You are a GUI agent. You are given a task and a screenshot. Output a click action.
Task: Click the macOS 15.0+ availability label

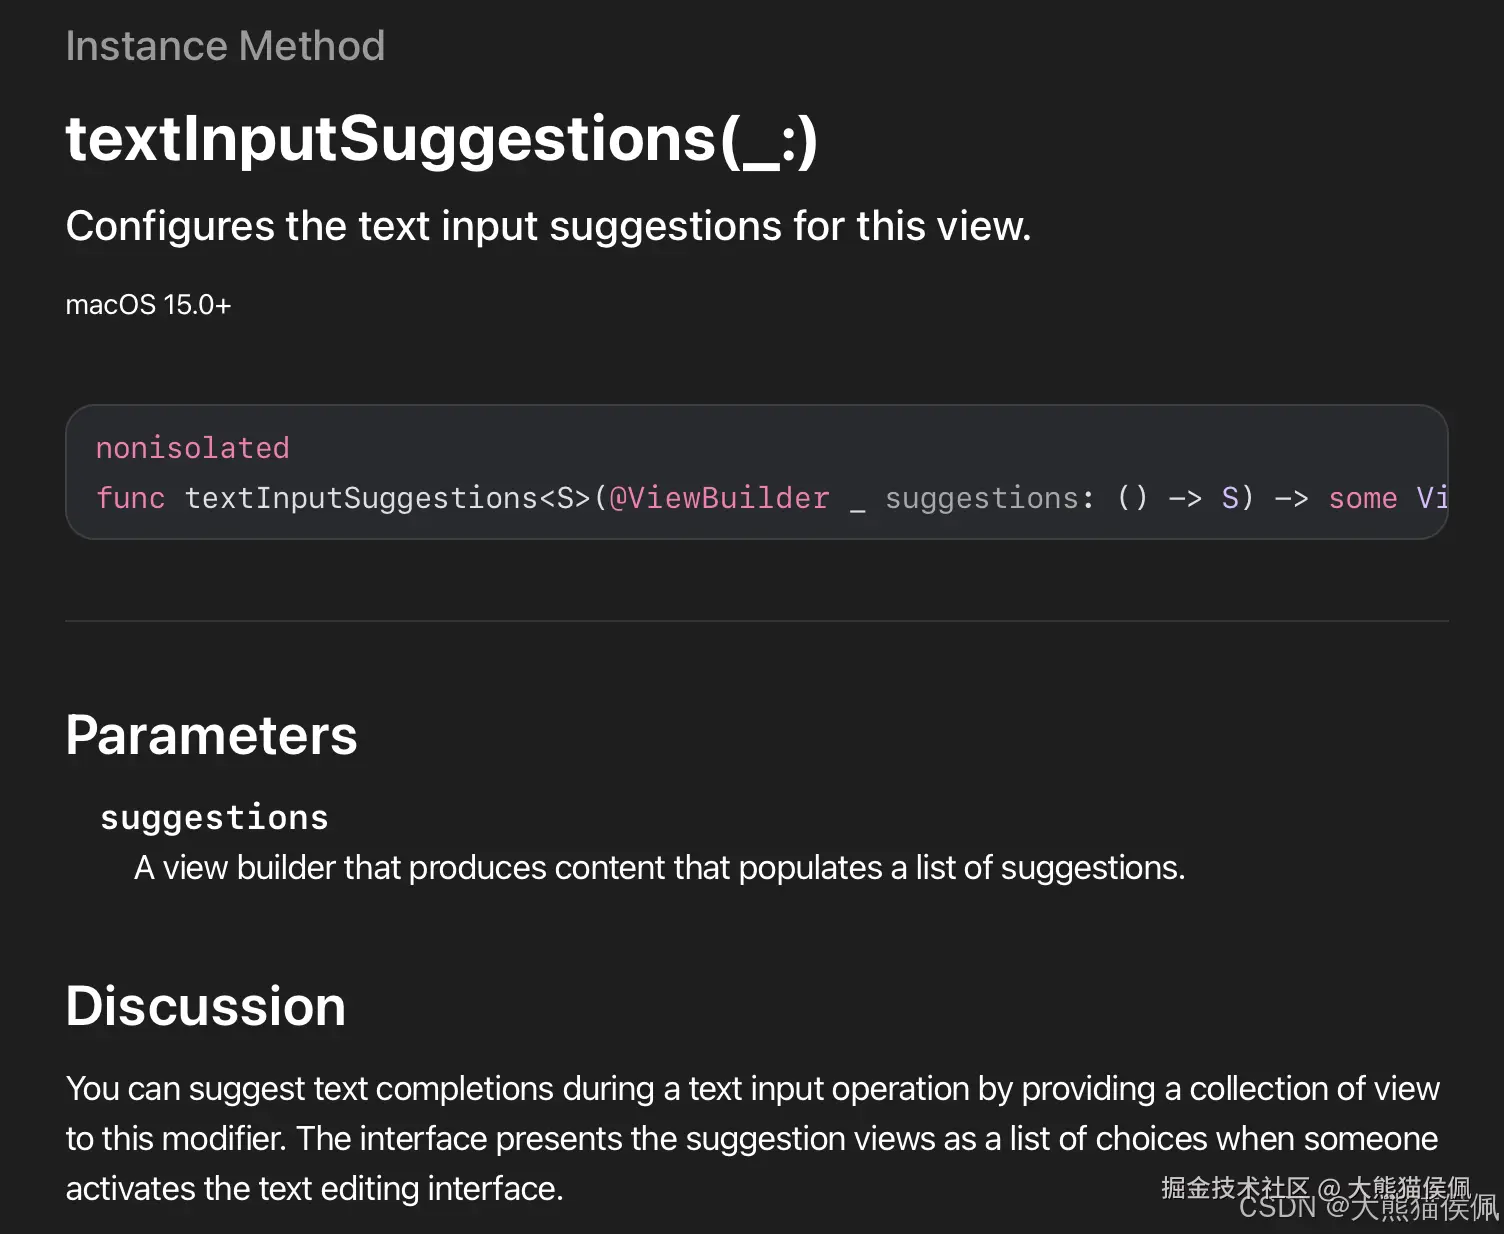pos(148,305)
